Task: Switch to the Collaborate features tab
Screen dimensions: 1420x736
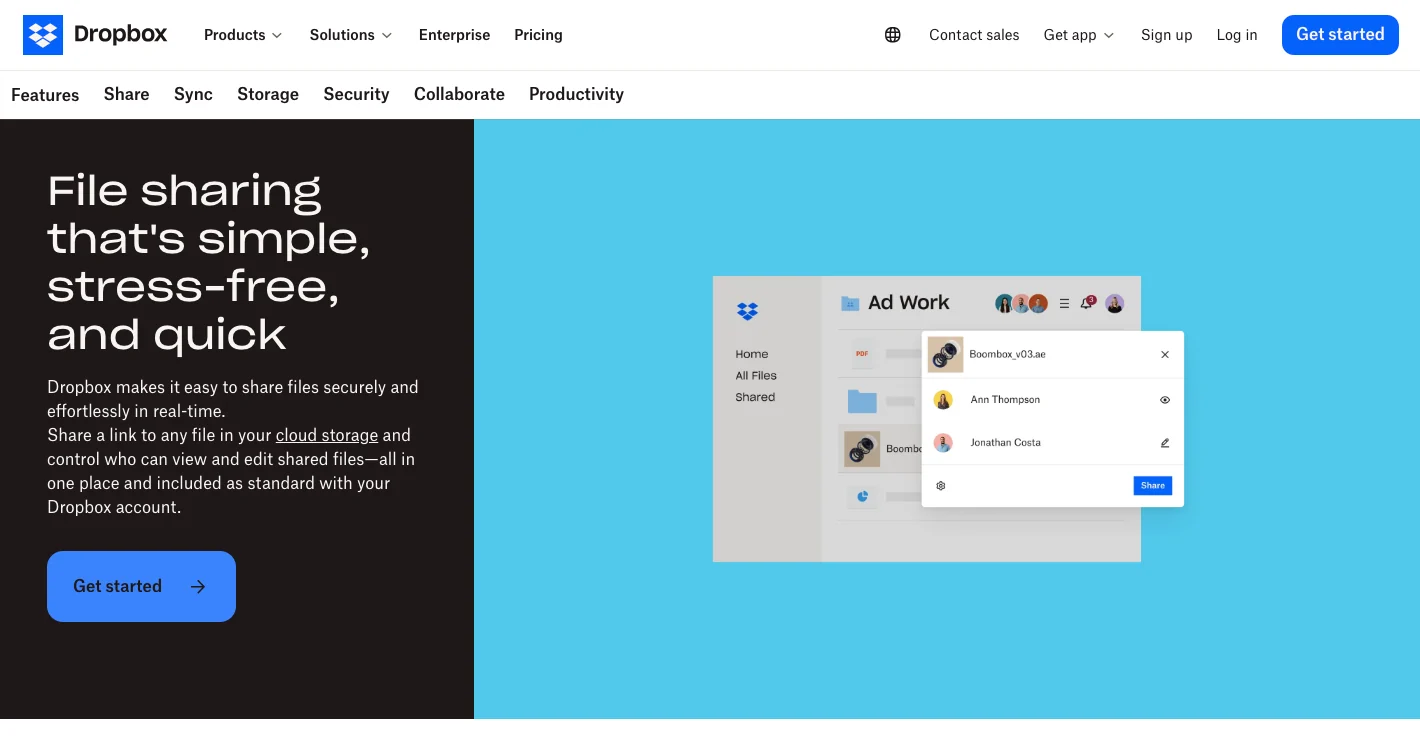Action: pyautogui.click(x=459, y=94)
